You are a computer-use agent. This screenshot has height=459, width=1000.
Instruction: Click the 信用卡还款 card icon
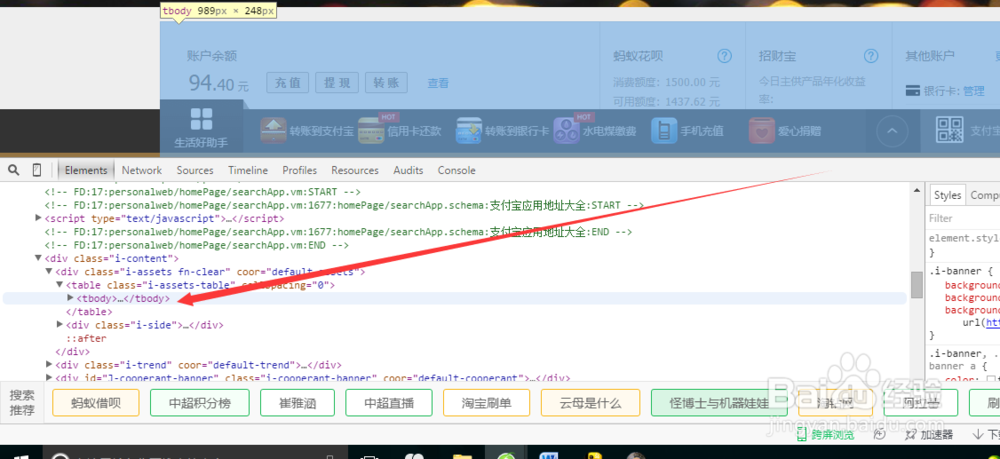pyautogui.click(x=371, y=131)
